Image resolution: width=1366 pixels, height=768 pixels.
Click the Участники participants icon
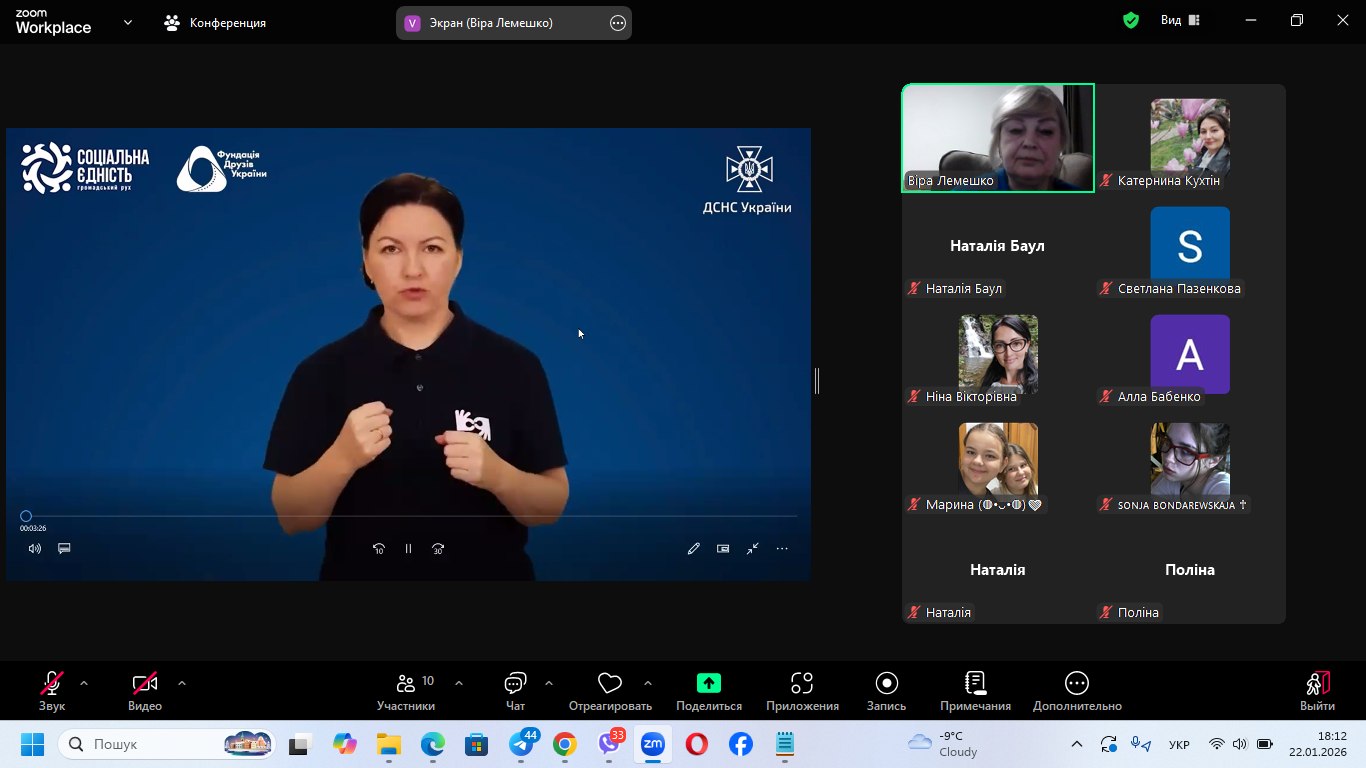[406, 684]
